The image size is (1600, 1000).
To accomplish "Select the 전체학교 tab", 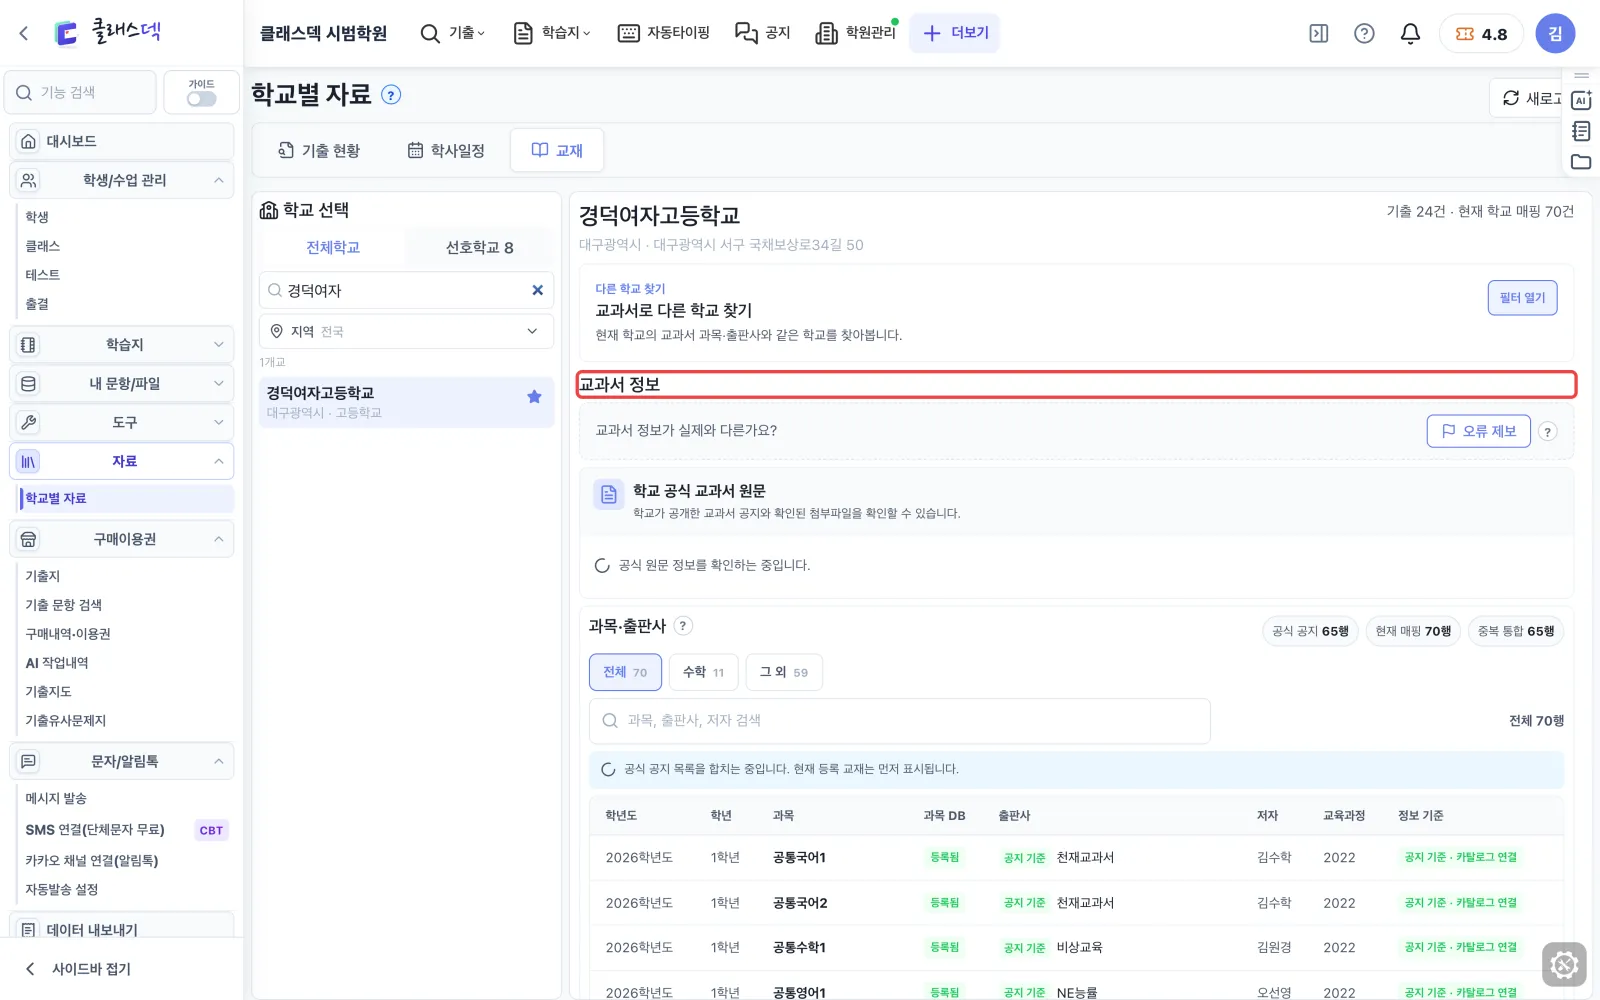I will (333, 247).
